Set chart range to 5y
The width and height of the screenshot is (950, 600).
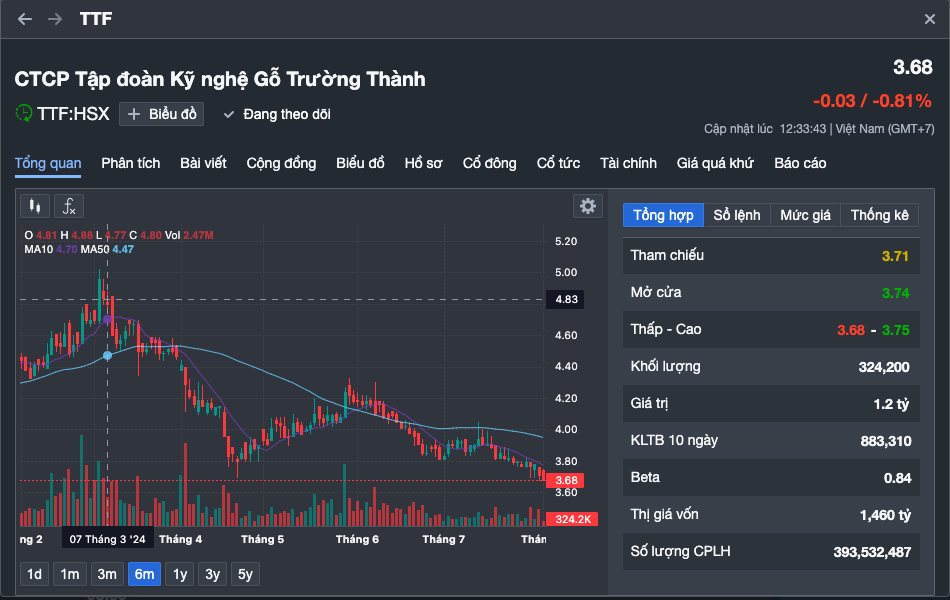(x=245, y=574)
